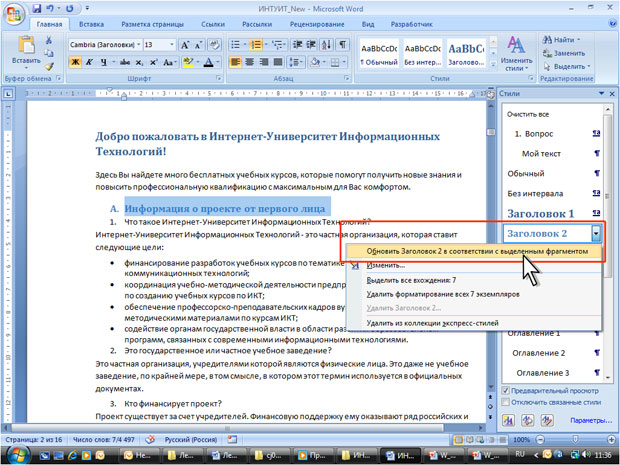Click the Find (Найти) binoculars button
The width and height of the screenshot is (620, 465).
[561, 40]
